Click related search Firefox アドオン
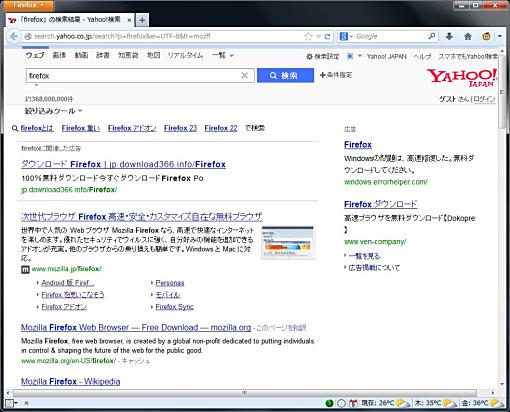Viewport: 510px width, 412px height. tap(132, 128)
